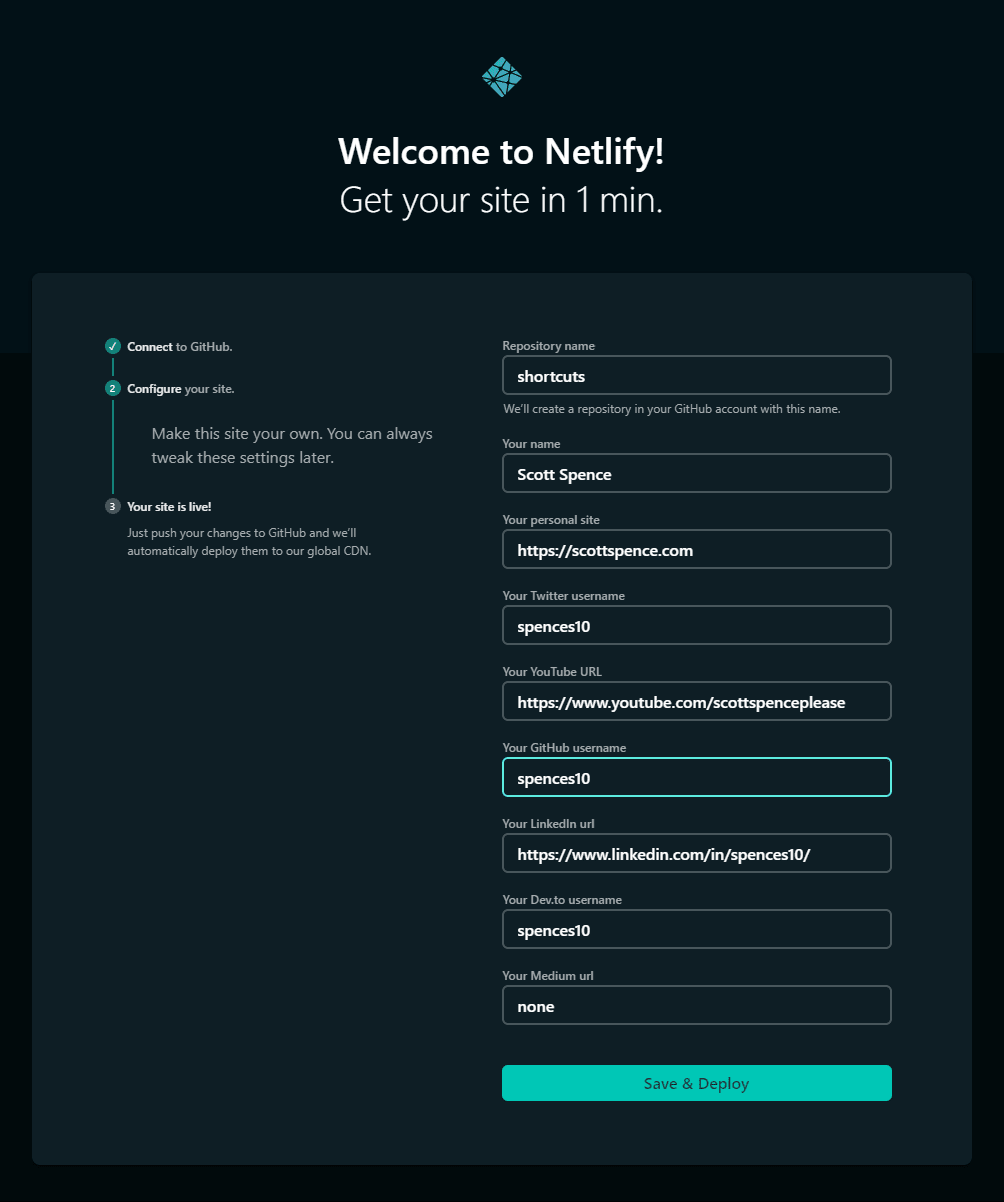Select the step 2 circle icon
This screenshot has width=1004, height=1202.
112,388
